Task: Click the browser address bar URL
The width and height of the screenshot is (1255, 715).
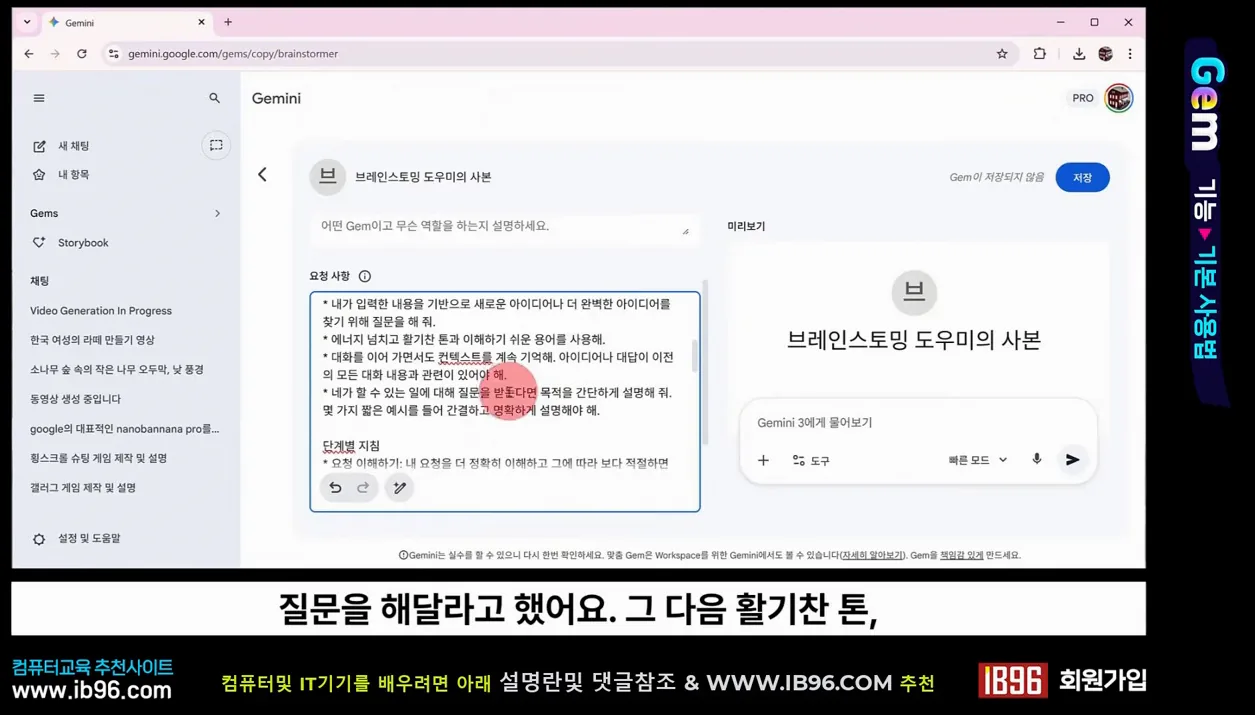Action: 233,54
